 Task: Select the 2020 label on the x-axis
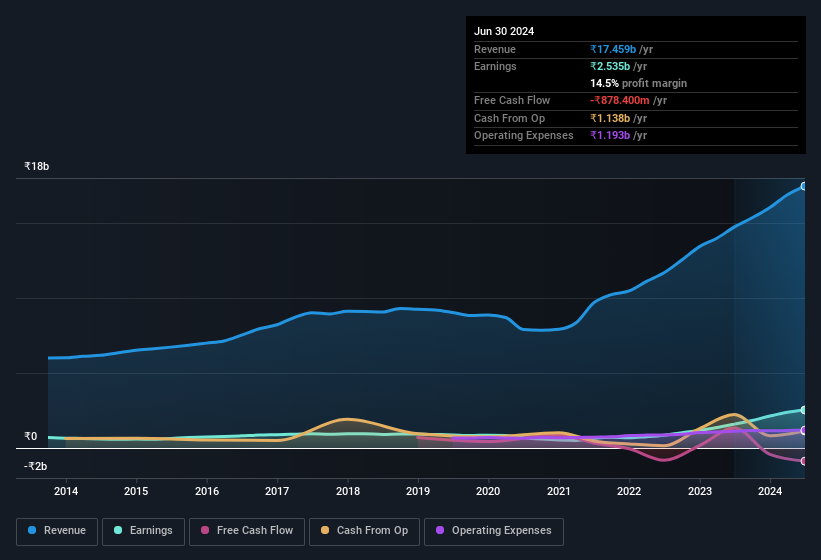point(488,491)
